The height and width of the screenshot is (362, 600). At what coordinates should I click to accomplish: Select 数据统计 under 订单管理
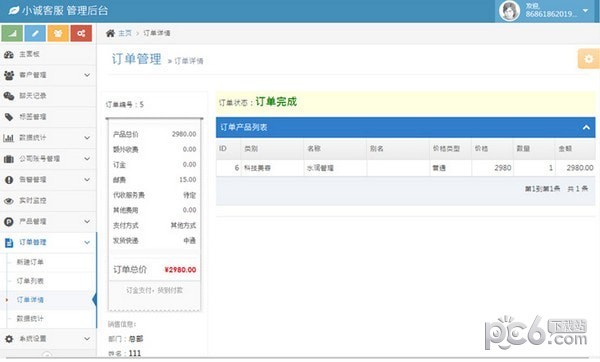tap(30, 319)
